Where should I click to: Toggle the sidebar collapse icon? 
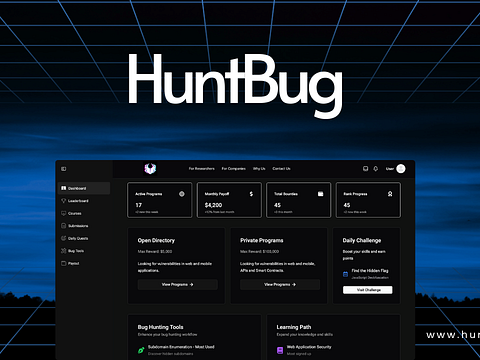pyautogui.click(x=64, y=169)
